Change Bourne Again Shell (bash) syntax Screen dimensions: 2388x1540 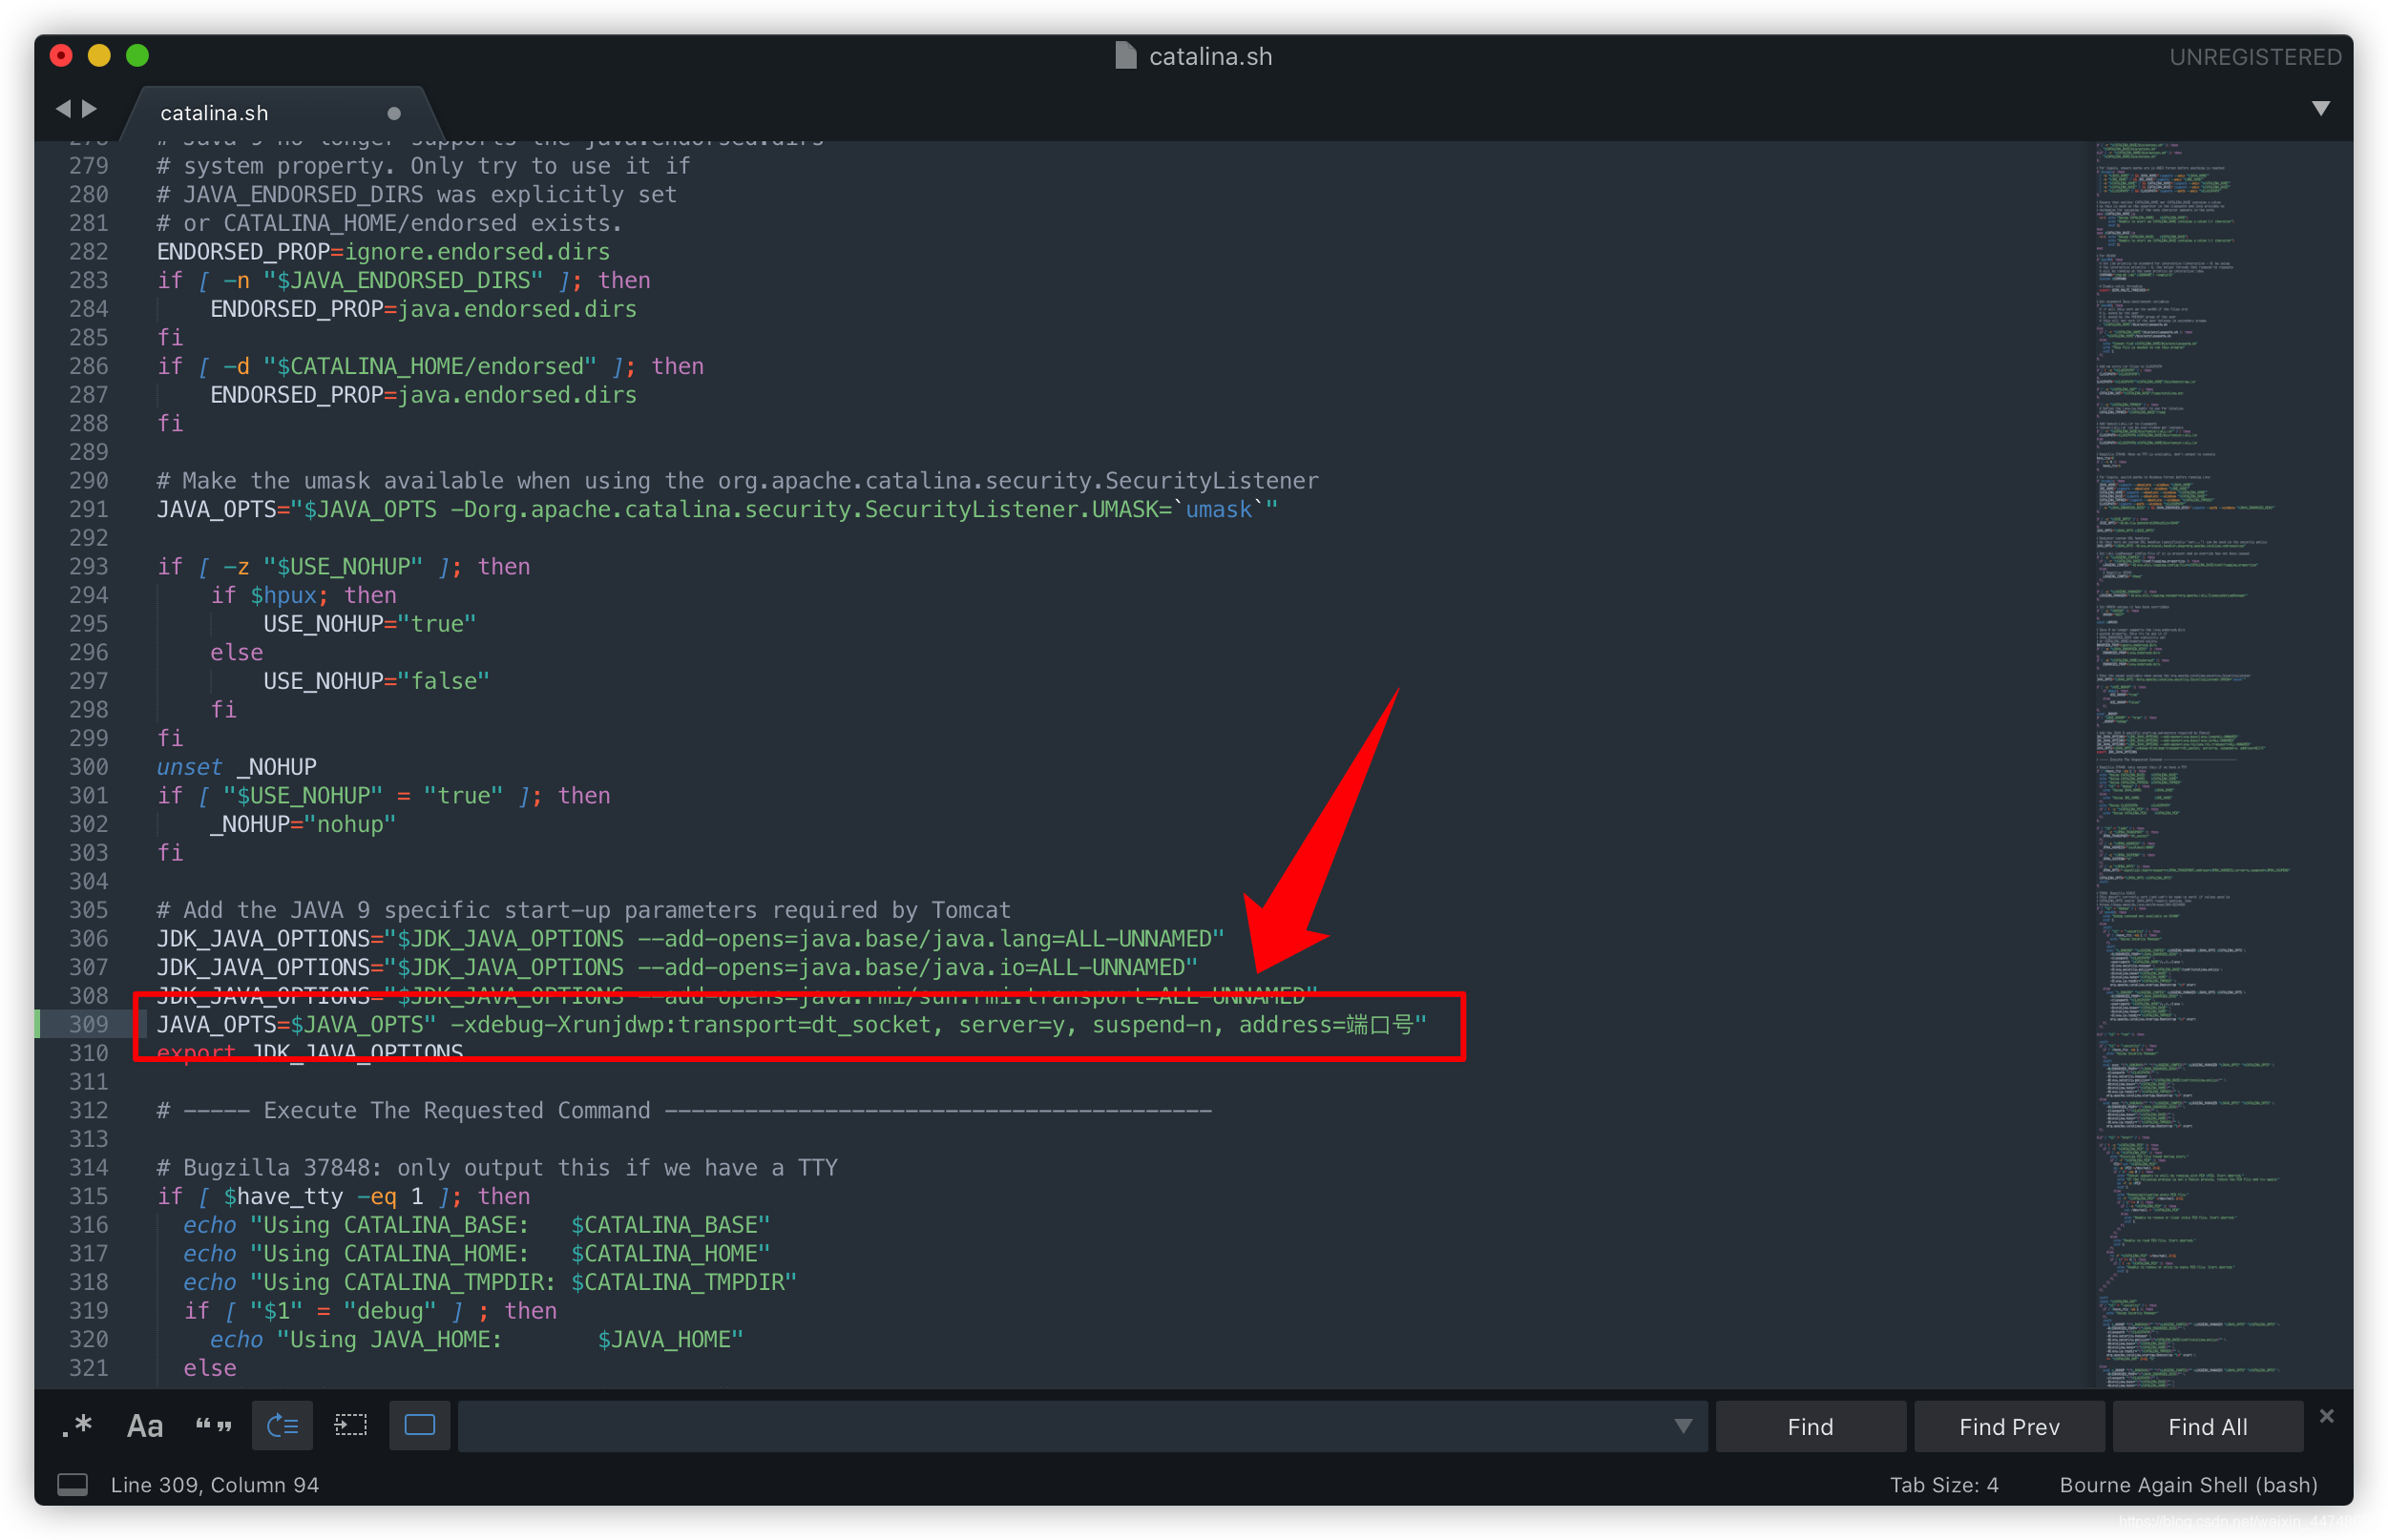[x=2188, y=1485]
